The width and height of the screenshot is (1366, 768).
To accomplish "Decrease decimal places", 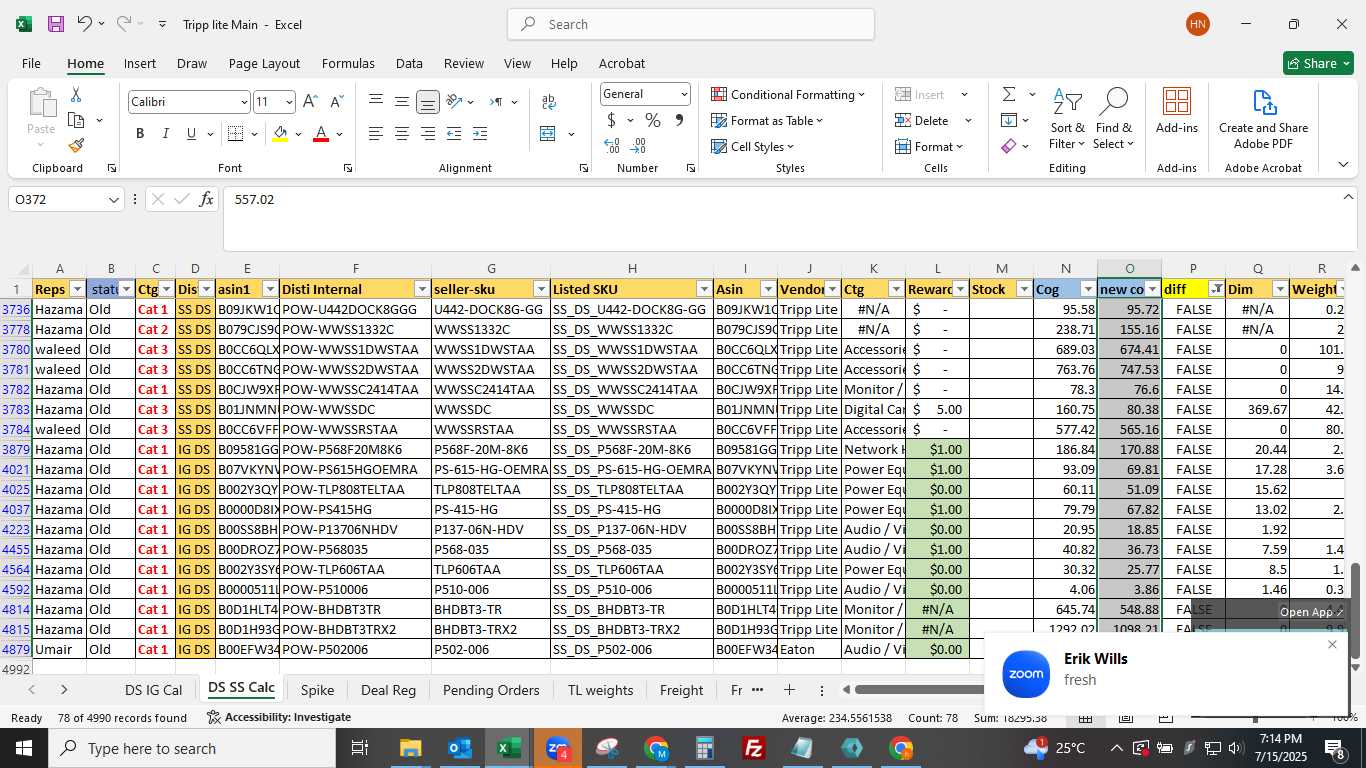I will [x=639, y=146].
